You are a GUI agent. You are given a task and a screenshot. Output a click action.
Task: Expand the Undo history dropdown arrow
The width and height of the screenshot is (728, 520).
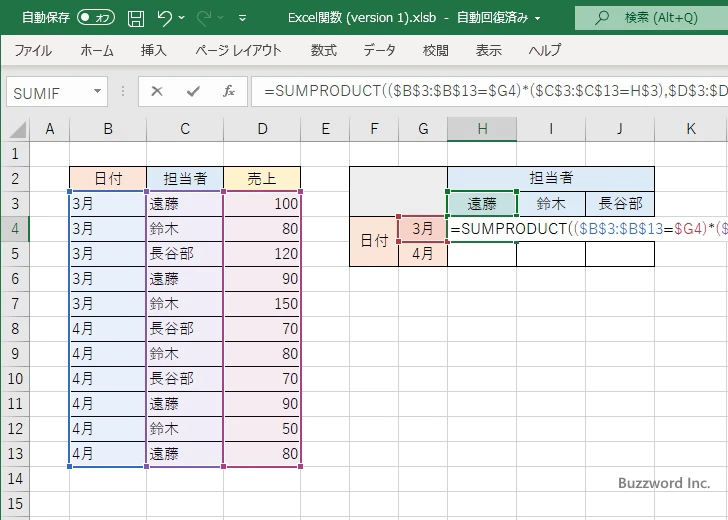coord(182,18)
